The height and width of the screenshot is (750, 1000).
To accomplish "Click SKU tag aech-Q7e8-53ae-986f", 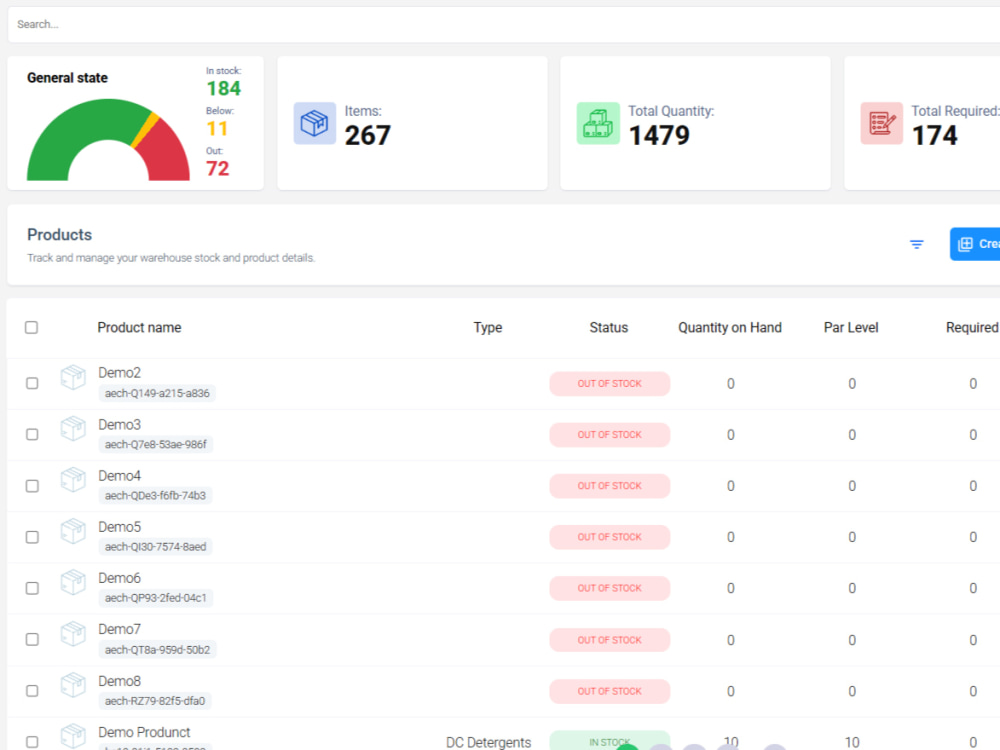I will (156, 445).
